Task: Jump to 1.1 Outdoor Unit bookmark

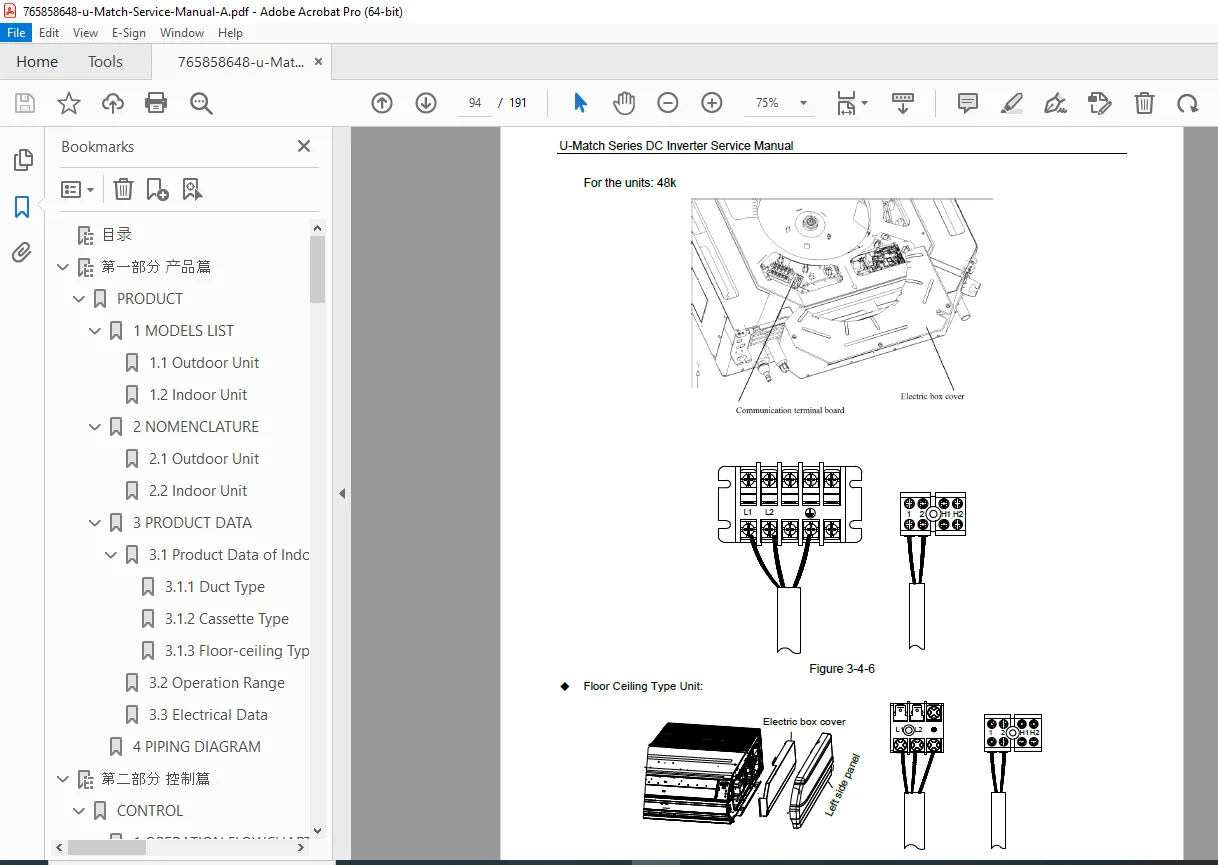Action: 204,363
